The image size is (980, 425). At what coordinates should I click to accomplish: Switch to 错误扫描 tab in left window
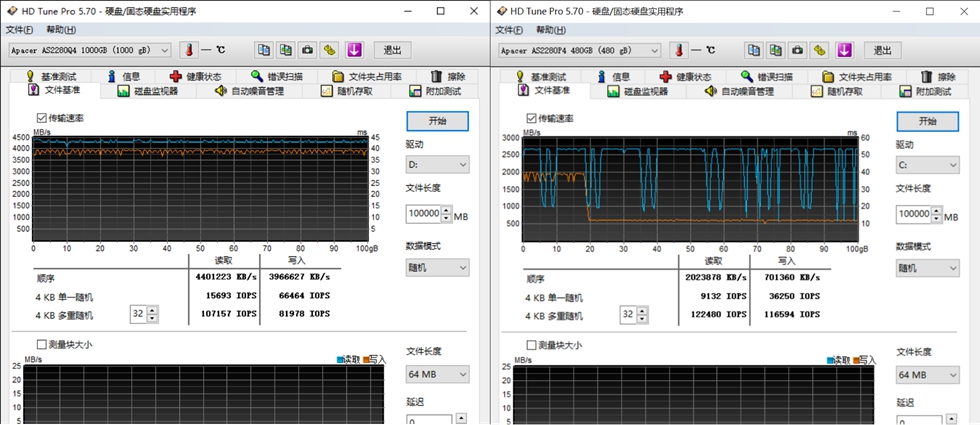tap(277, 76)
